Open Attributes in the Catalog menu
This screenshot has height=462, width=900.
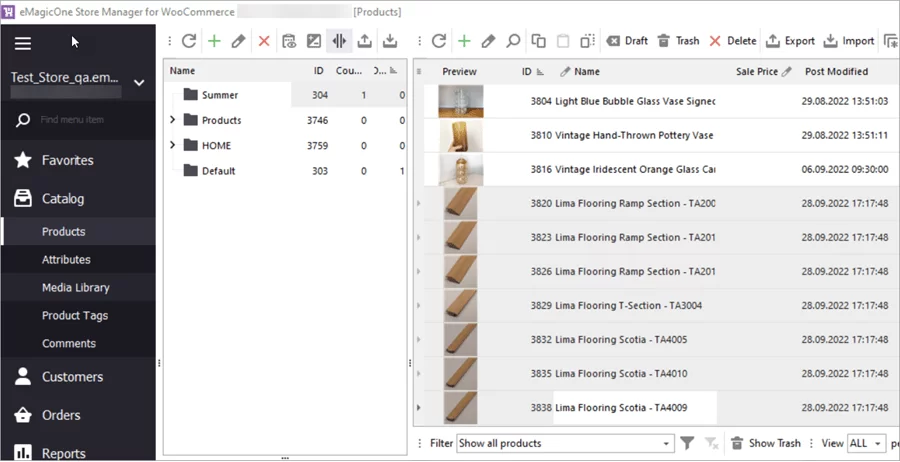(66, 259)
